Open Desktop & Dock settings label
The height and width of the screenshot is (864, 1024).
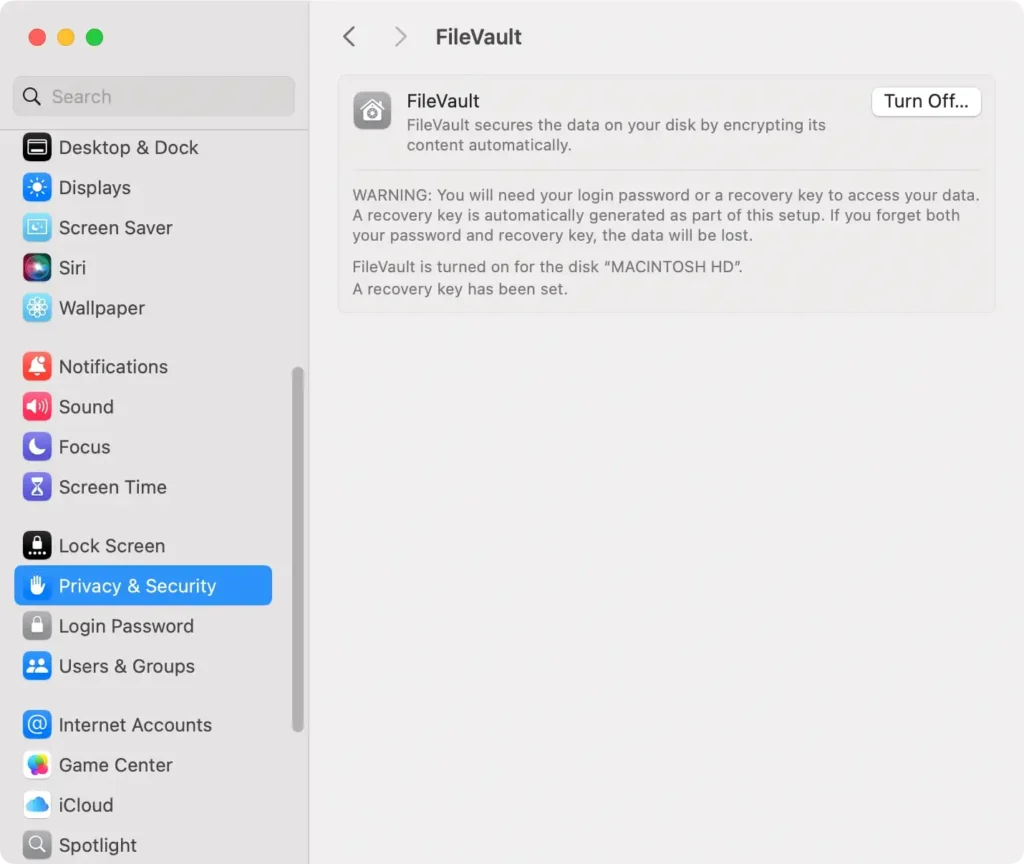click(x=129, y=148)
